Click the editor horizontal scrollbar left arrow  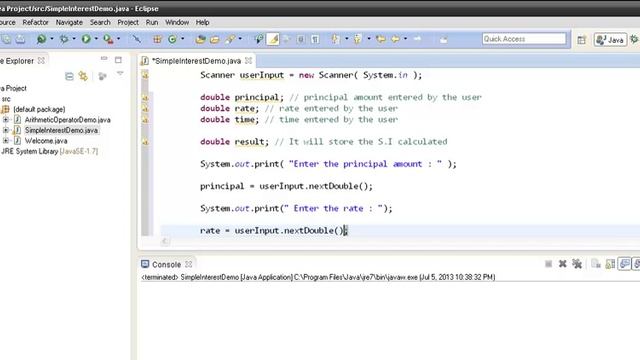pyautogui.click(x=165, y=241)
